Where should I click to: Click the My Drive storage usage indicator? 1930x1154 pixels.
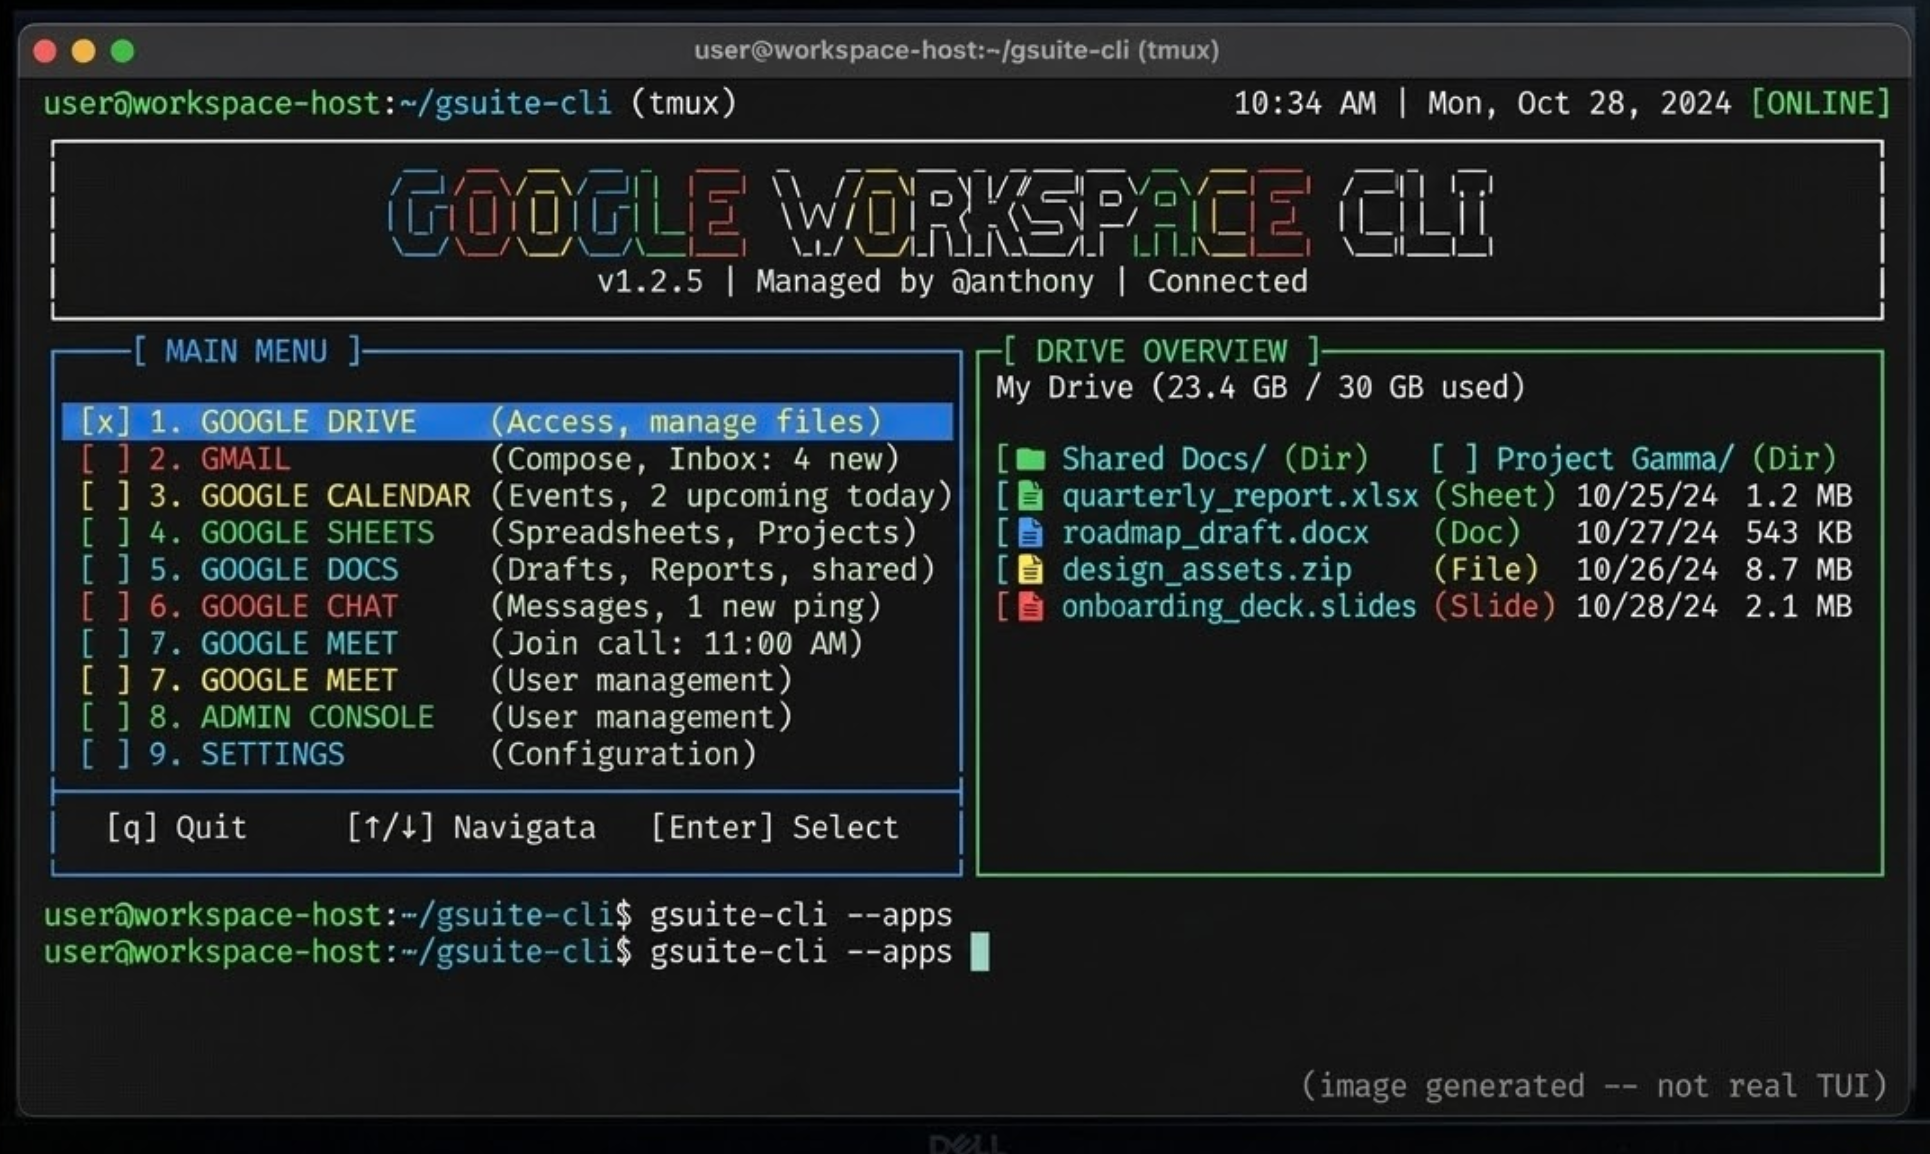click(1258, 388)
